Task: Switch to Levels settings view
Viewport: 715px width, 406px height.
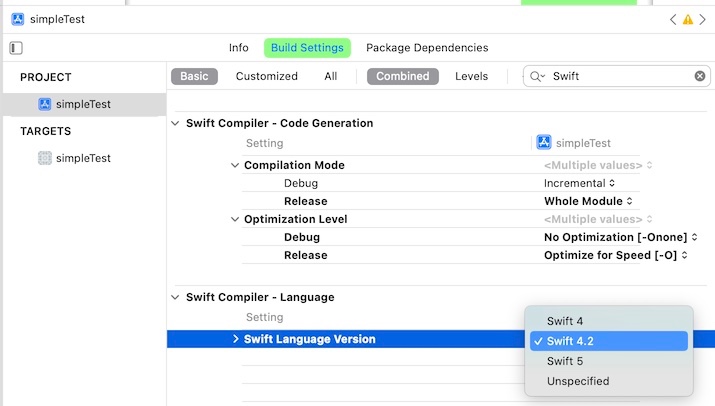Action: click(x=471, y=76)
